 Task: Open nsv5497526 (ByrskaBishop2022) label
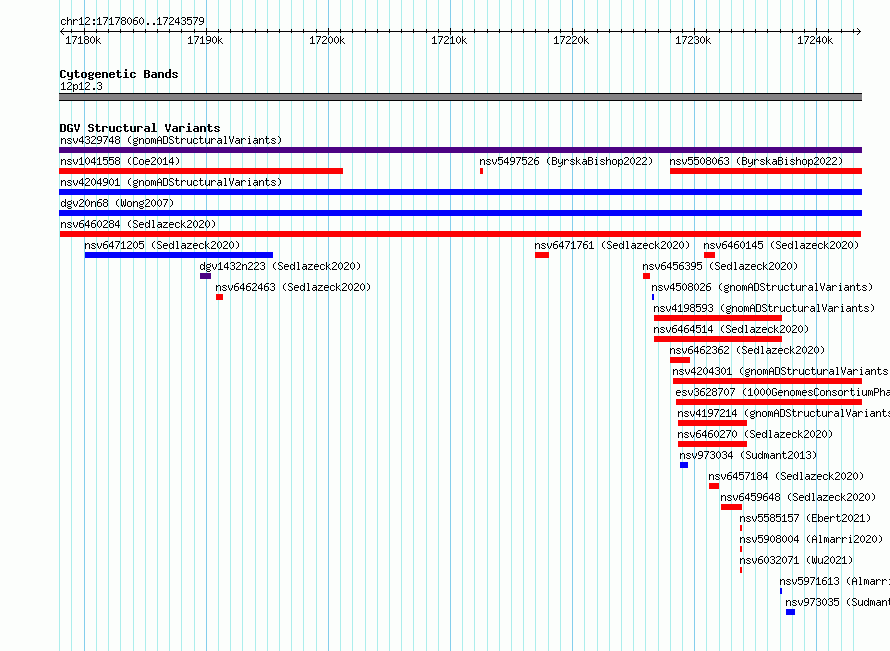(x=566, y=161)
